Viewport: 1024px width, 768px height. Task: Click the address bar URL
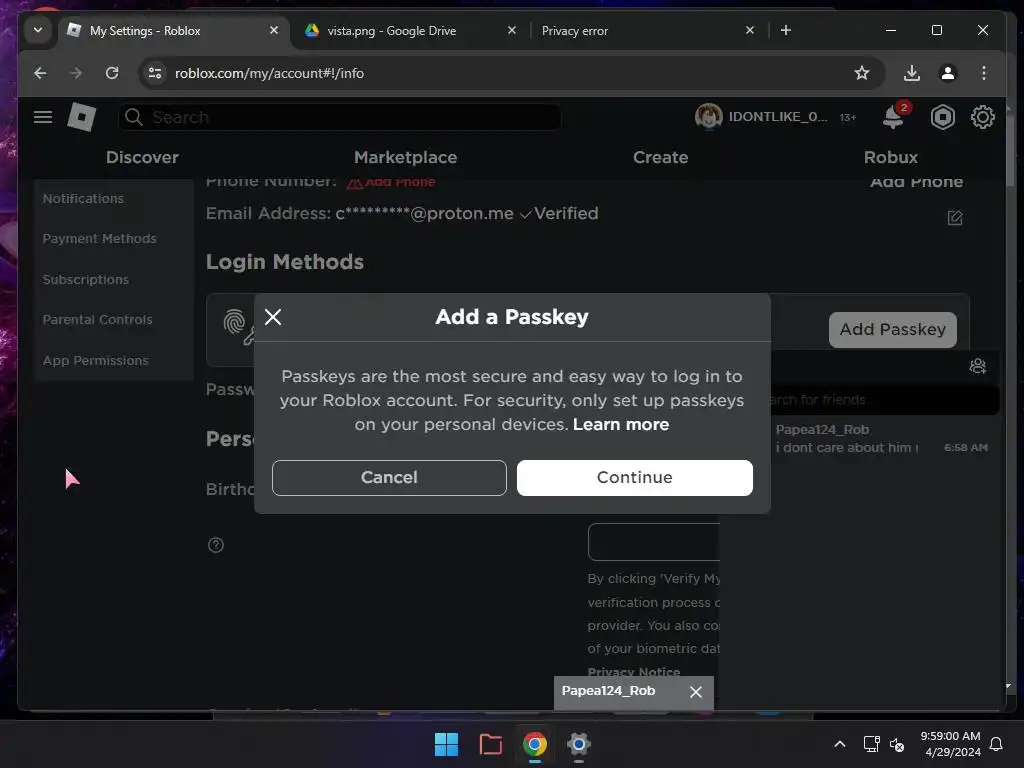click(269, 73)
